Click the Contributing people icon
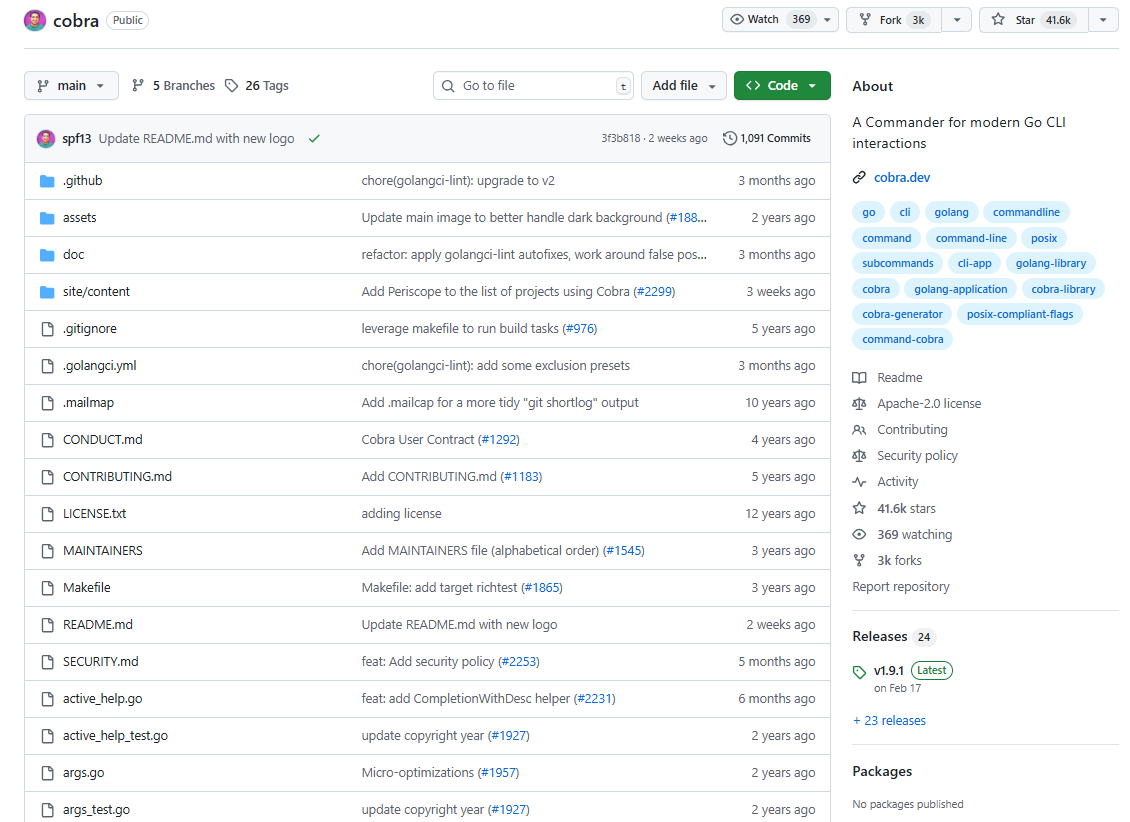The image size is (1130, 822). [859, 430]
